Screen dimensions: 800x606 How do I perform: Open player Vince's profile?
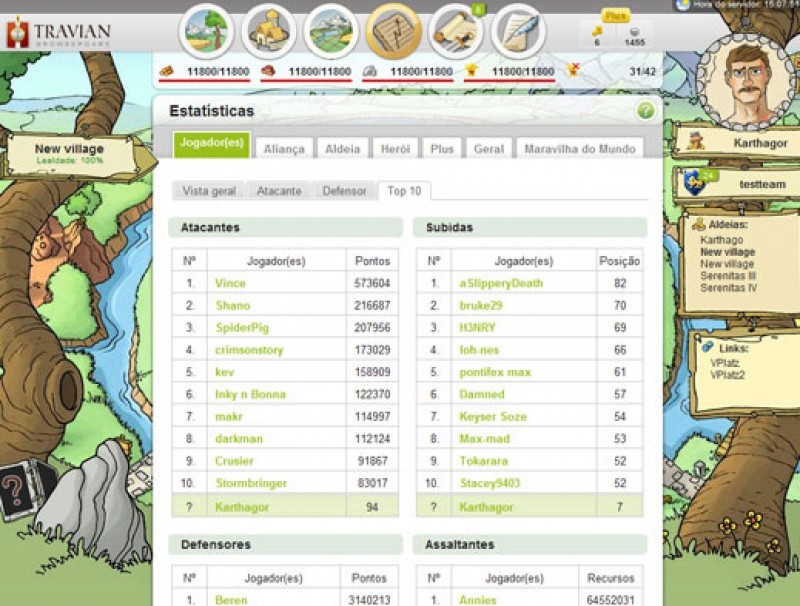[x=230, y=283]
